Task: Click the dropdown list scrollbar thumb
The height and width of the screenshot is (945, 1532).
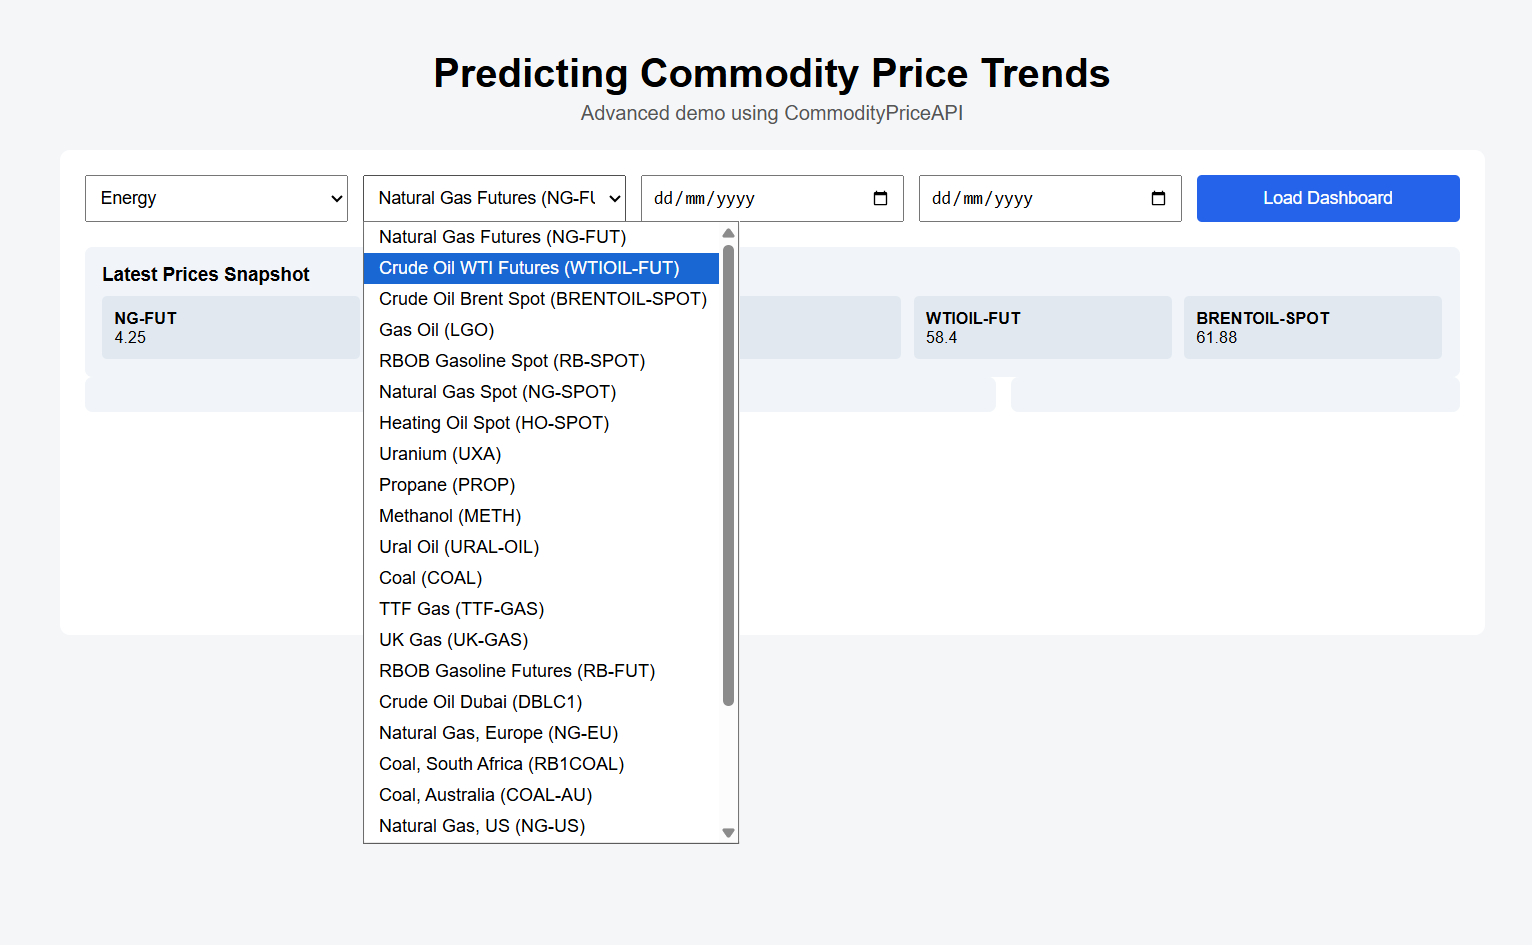Action: coord(728,475)
